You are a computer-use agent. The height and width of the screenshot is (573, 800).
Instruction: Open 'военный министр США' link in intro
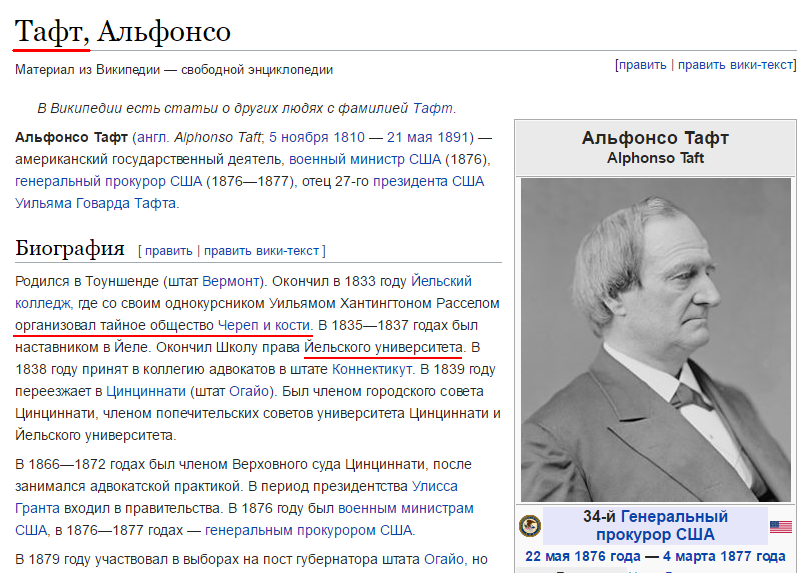click(365, 159)
